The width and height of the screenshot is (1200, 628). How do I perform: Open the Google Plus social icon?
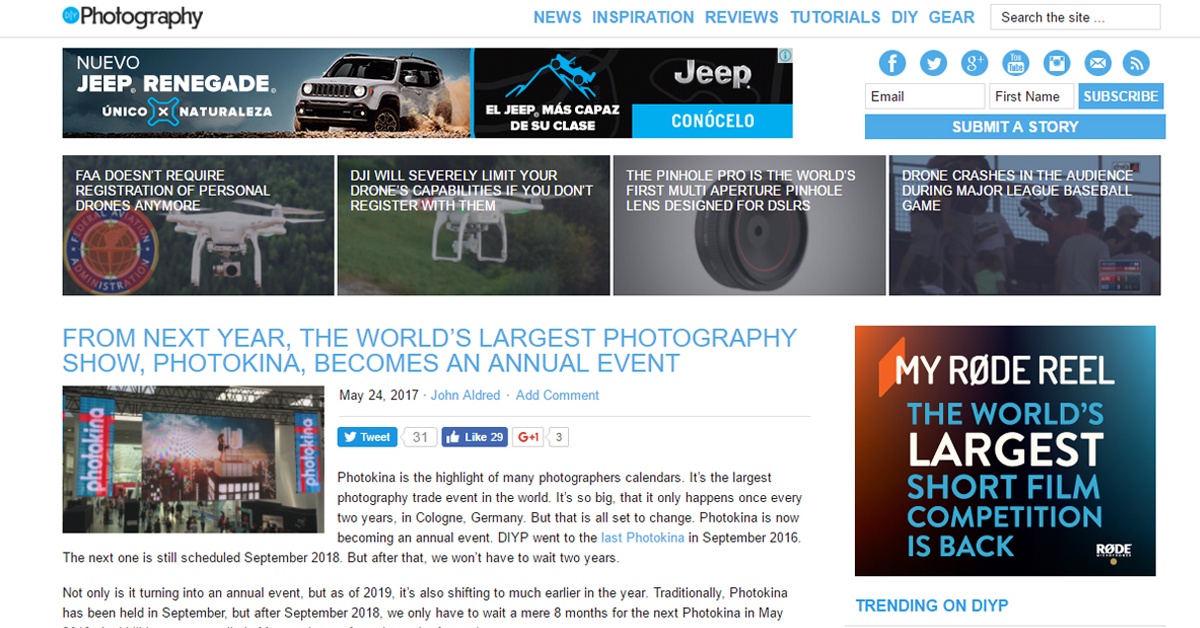974,63
